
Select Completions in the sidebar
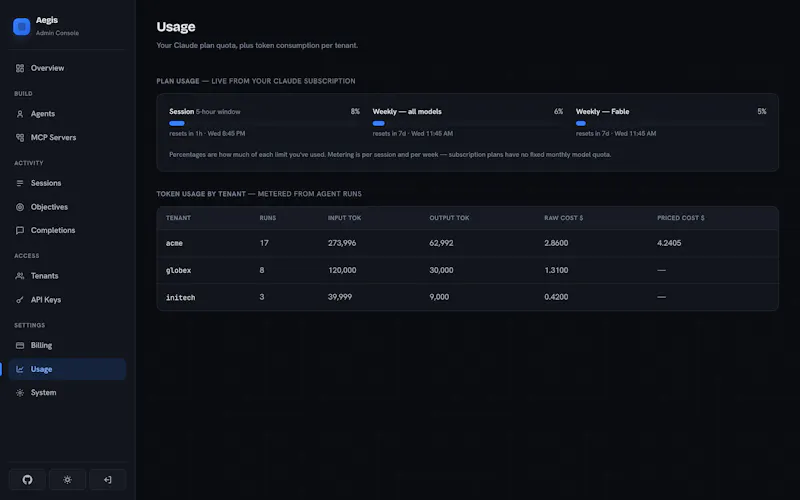point(67,230)
